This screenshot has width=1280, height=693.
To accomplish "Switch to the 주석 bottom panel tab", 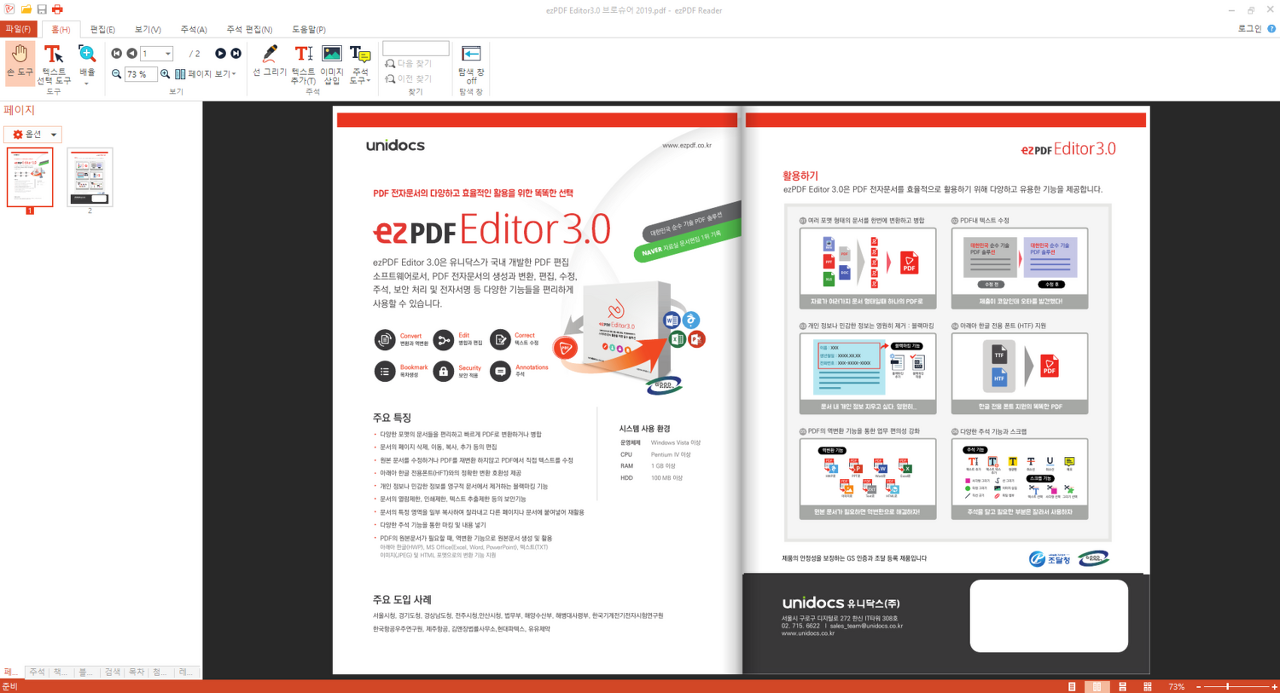I will coord(37,672).
